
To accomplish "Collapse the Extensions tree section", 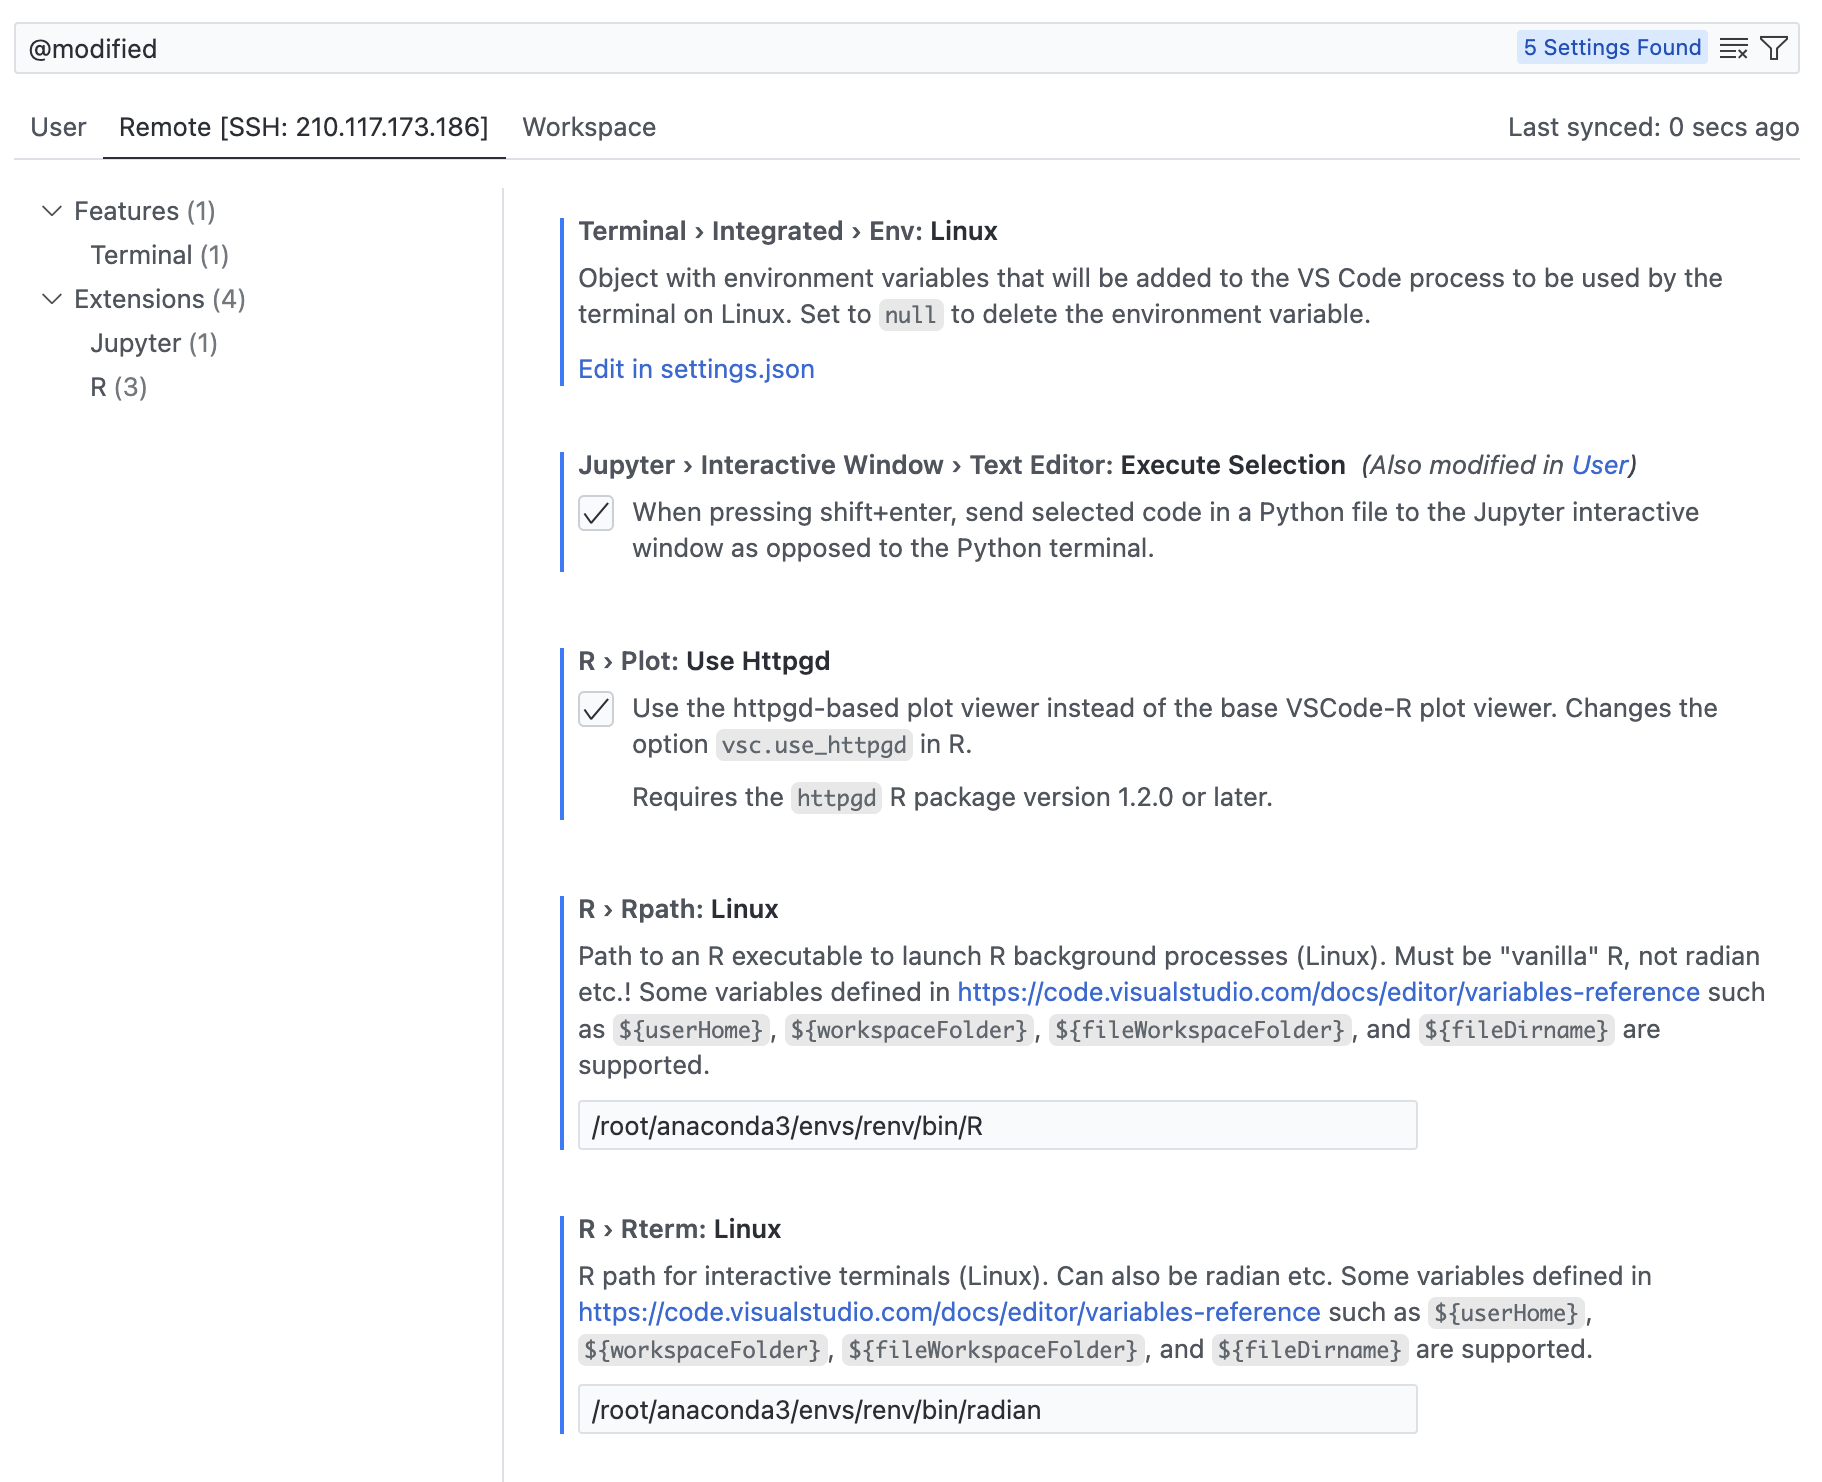I will 52,299.
